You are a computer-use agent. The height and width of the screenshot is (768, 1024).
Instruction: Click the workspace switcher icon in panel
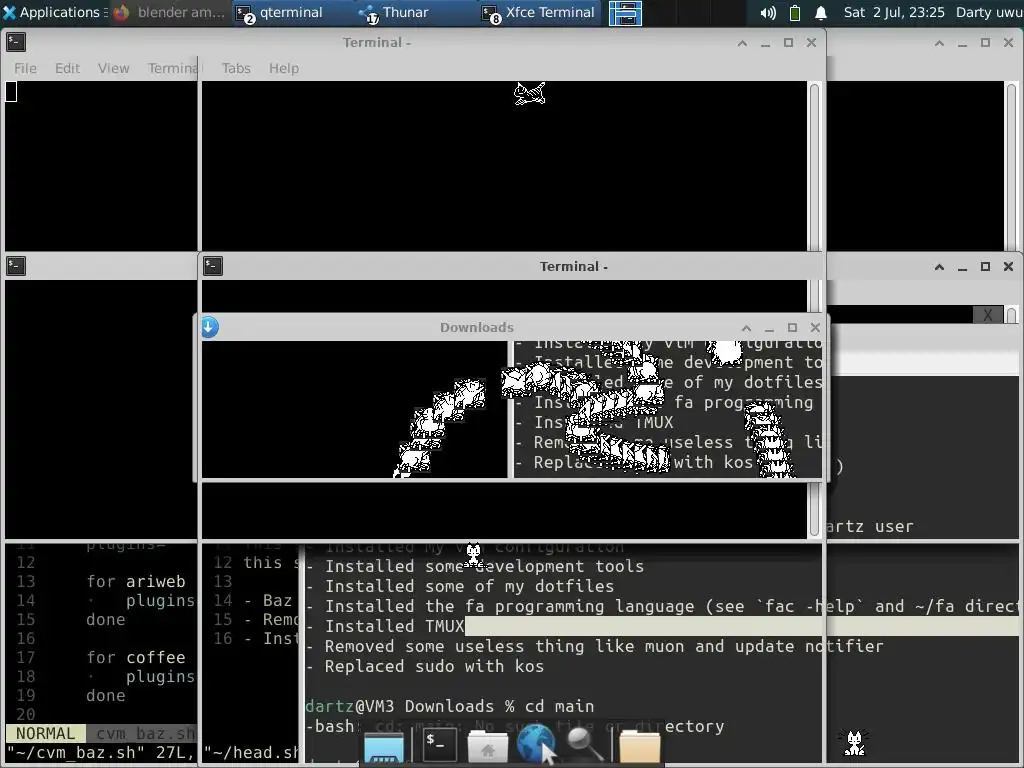pyautogui.click(x=625, y=13)
